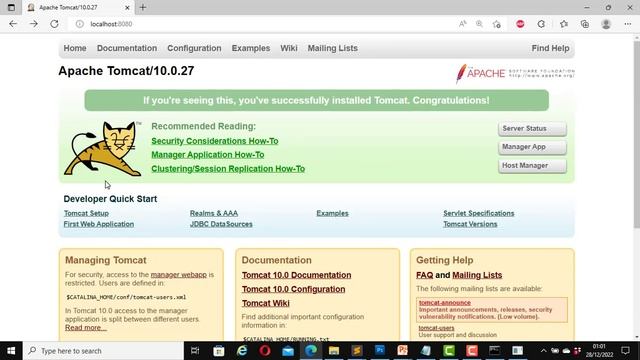
Task: Open Servlet Specifications link
Action: pos(479,213)
